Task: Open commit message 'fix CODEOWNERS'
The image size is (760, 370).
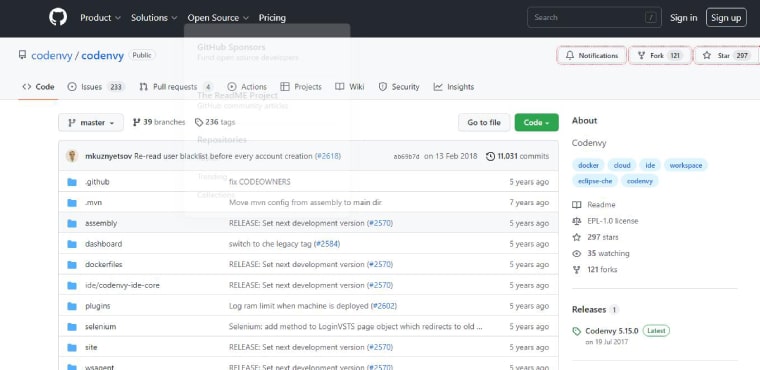Action: tap(260, 182)
